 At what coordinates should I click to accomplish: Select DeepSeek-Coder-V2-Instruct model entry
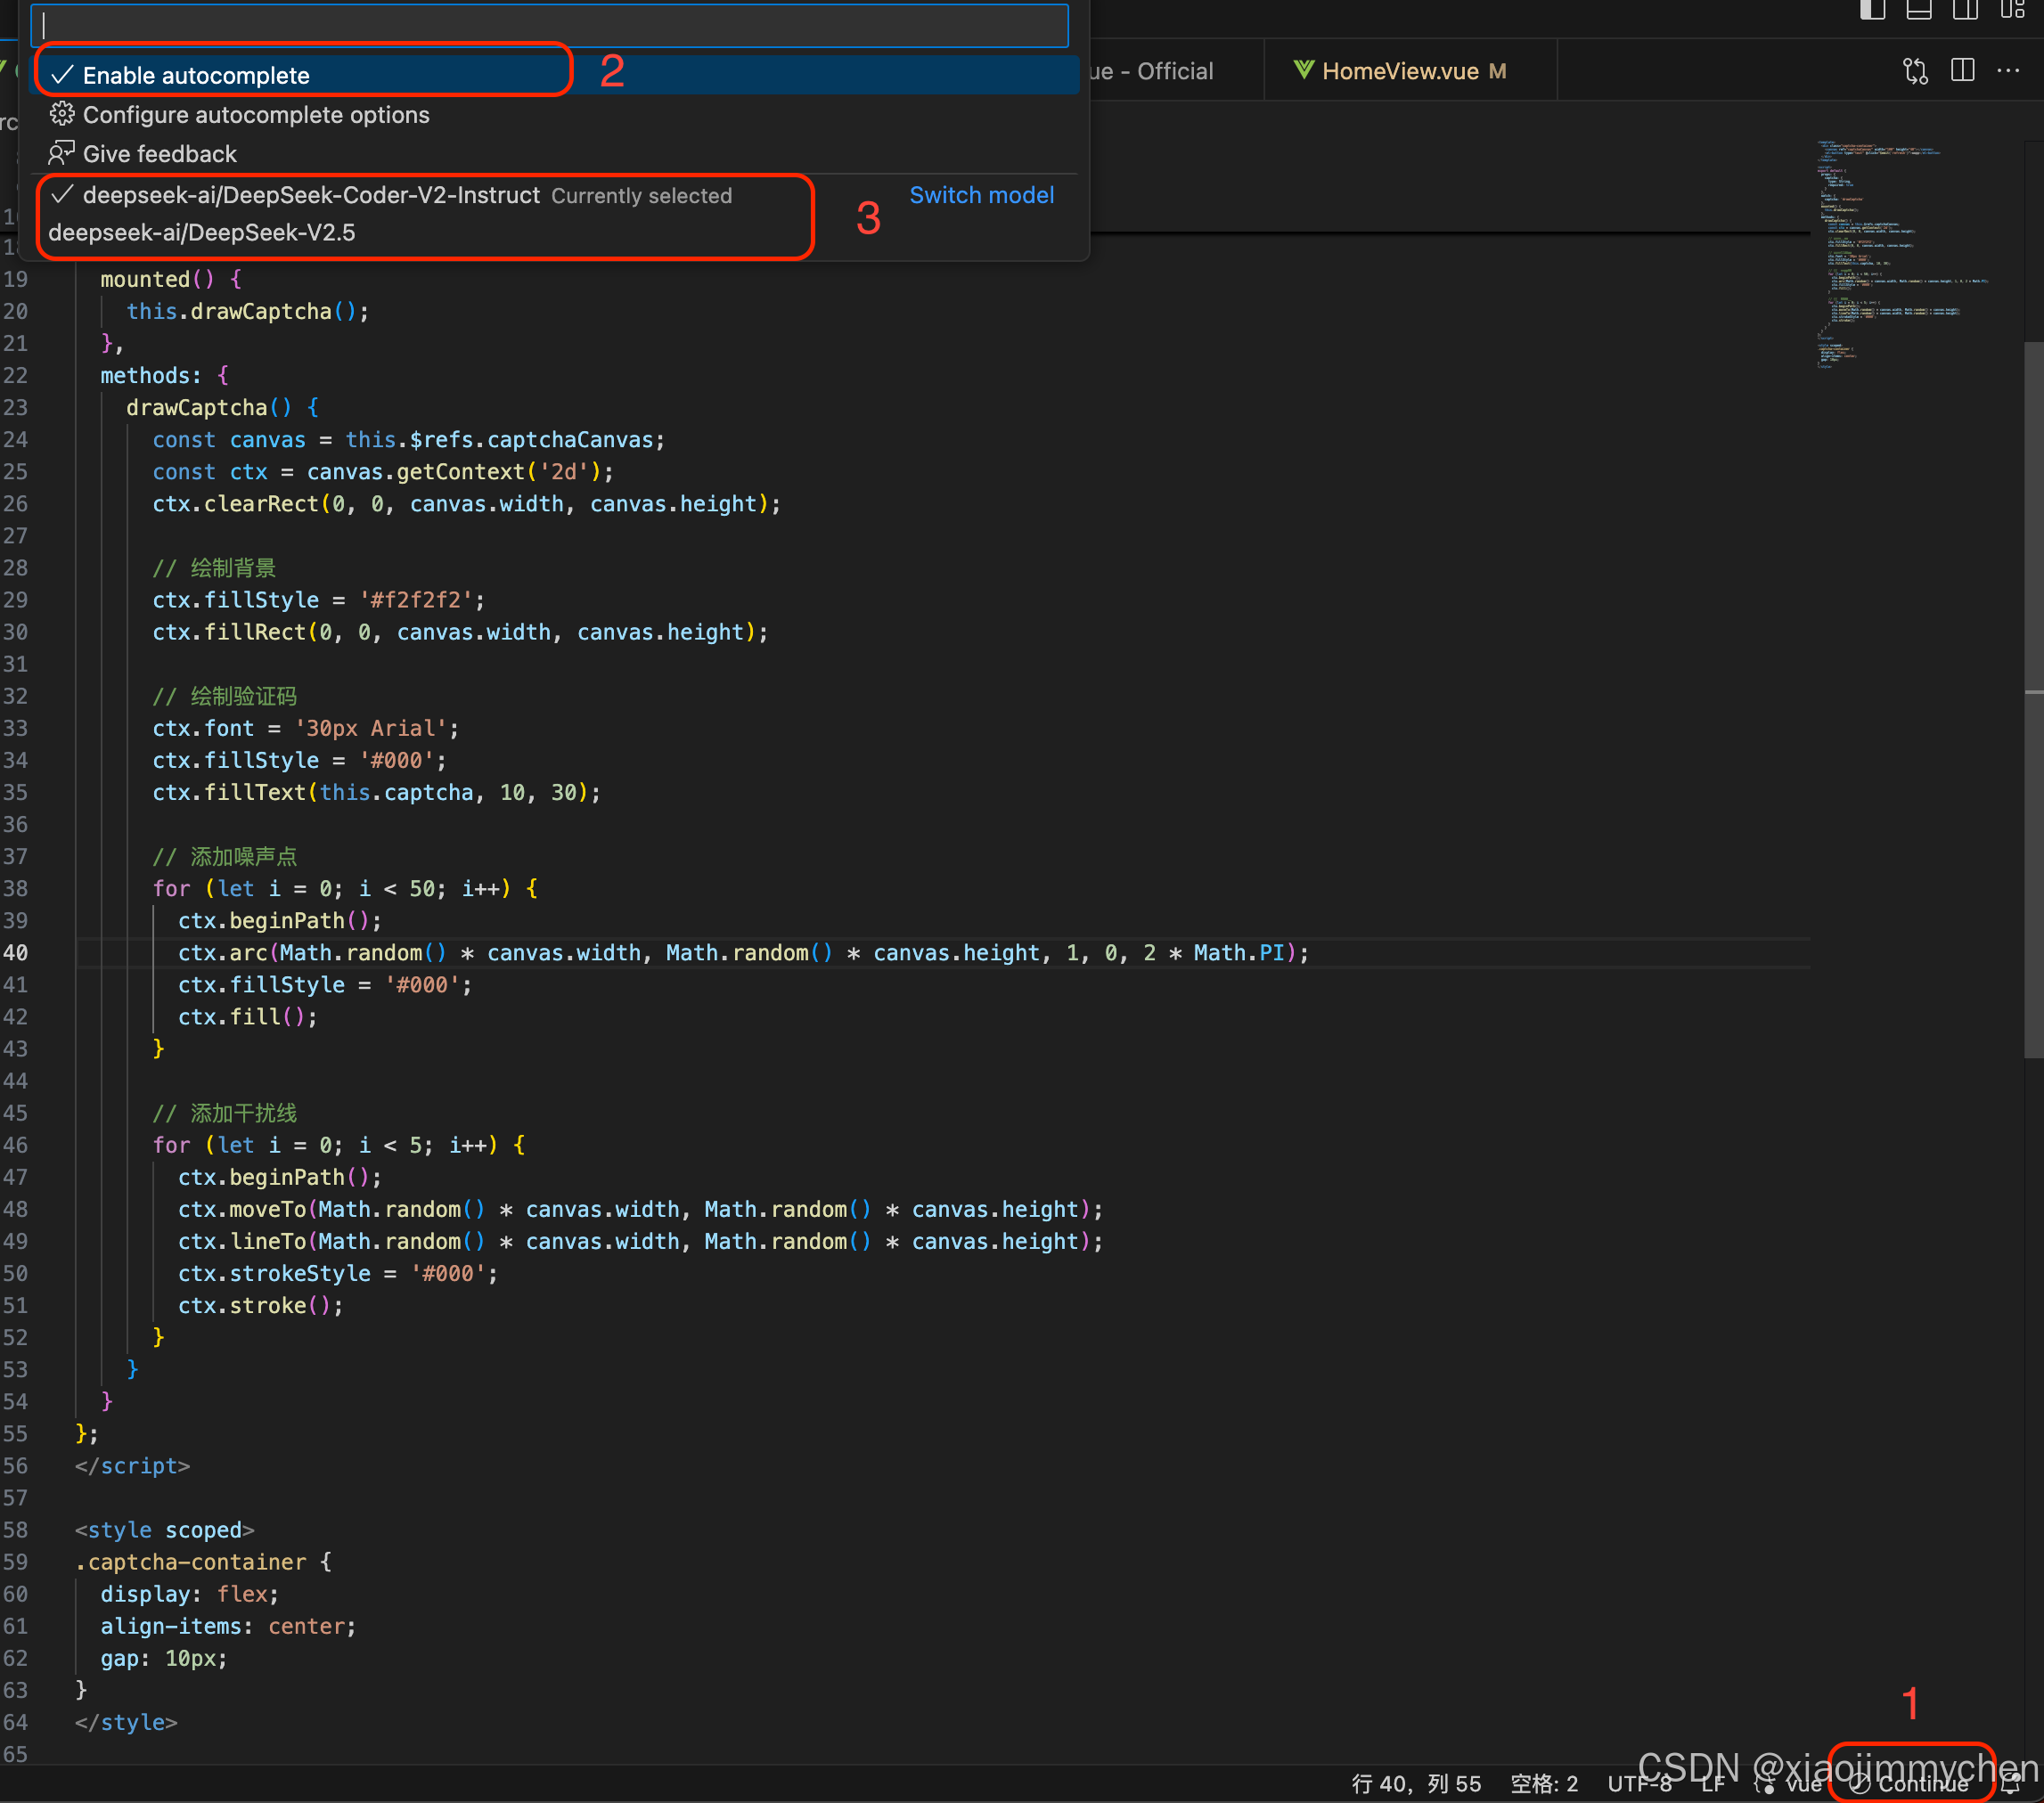pyautogui.click(x=311, y=195)
